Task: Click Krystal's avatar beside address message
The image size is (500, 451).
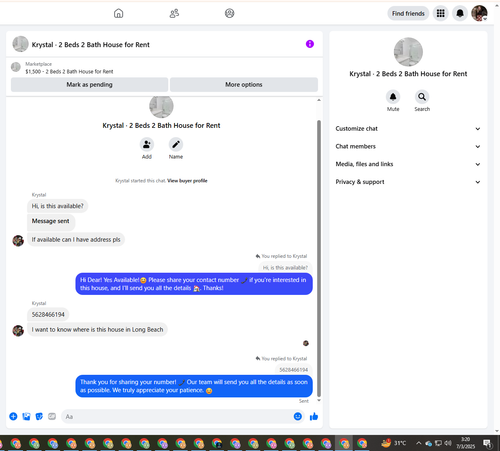Action: pos(18,240)
